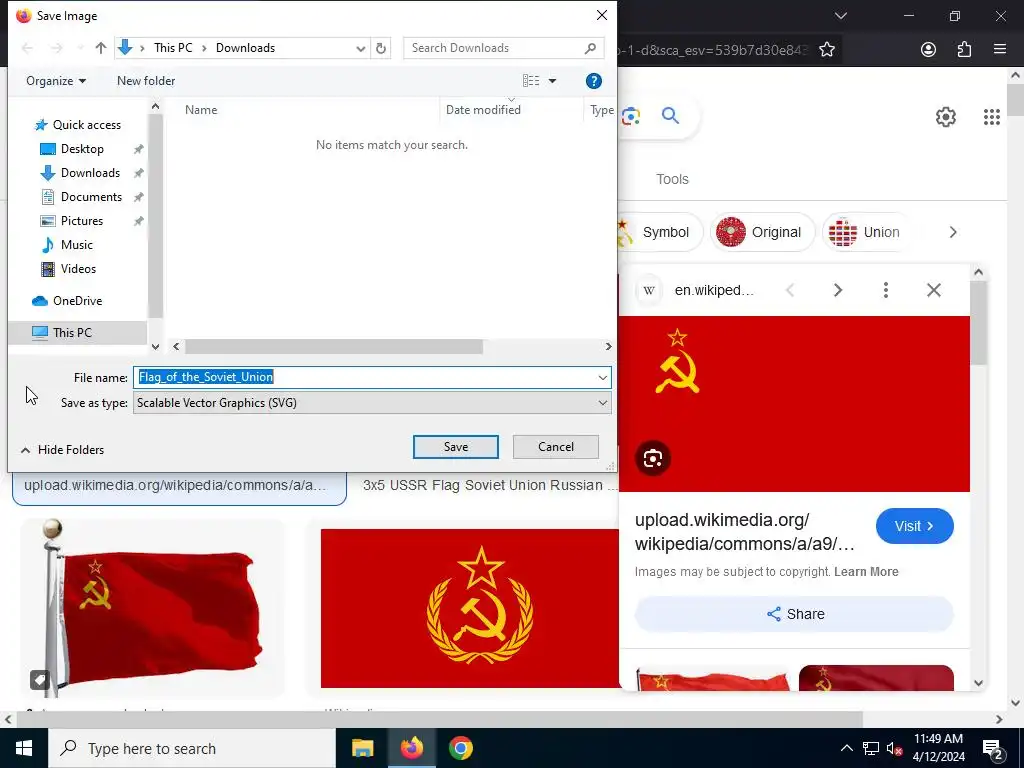Close the image preview panel
Image resolution: width=1024 pixels, height=768 pixels.
point(934,290)
